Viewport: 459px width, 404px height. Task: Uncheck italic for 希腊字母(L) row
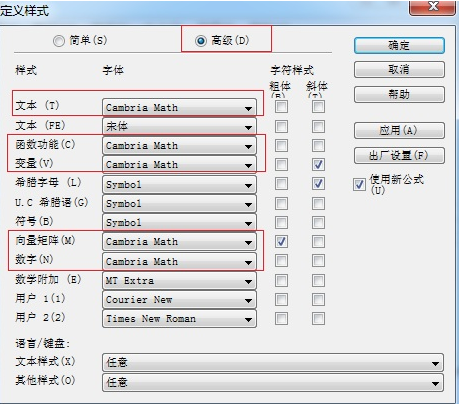318,184
